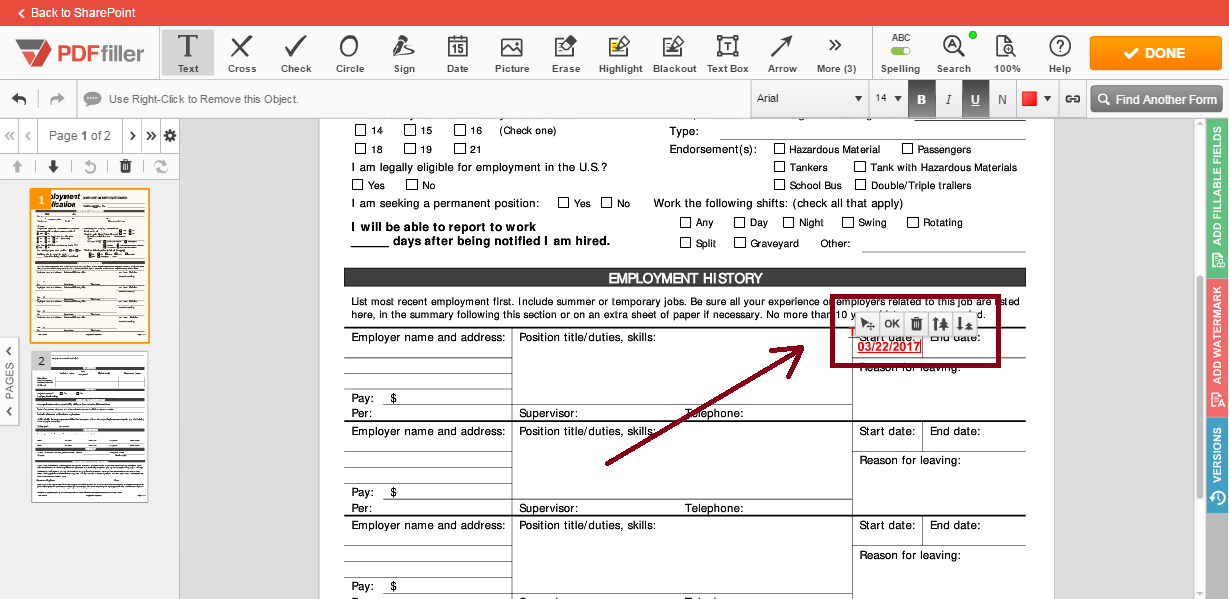Select the Sign tool

click(x=404, y=52)
